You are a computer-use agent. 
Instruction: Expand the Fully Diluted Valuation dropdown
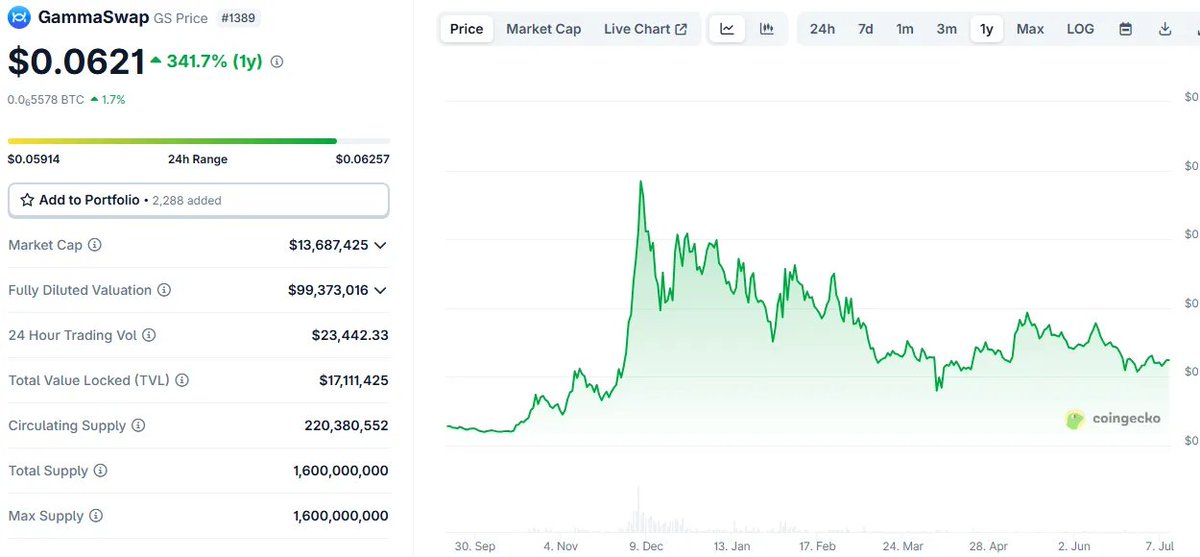[x=380, y=290]
